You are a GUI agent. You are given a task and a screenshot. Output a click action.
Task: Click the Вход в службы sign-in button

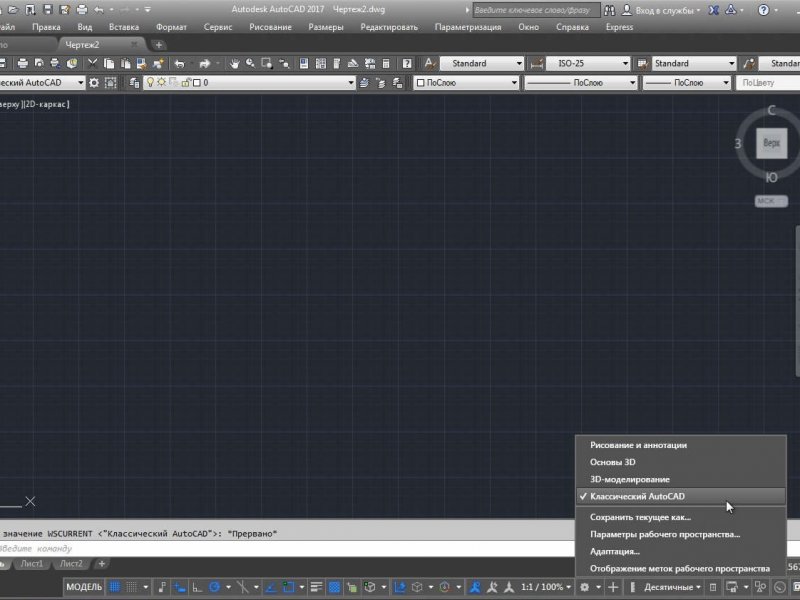(661, 10)
